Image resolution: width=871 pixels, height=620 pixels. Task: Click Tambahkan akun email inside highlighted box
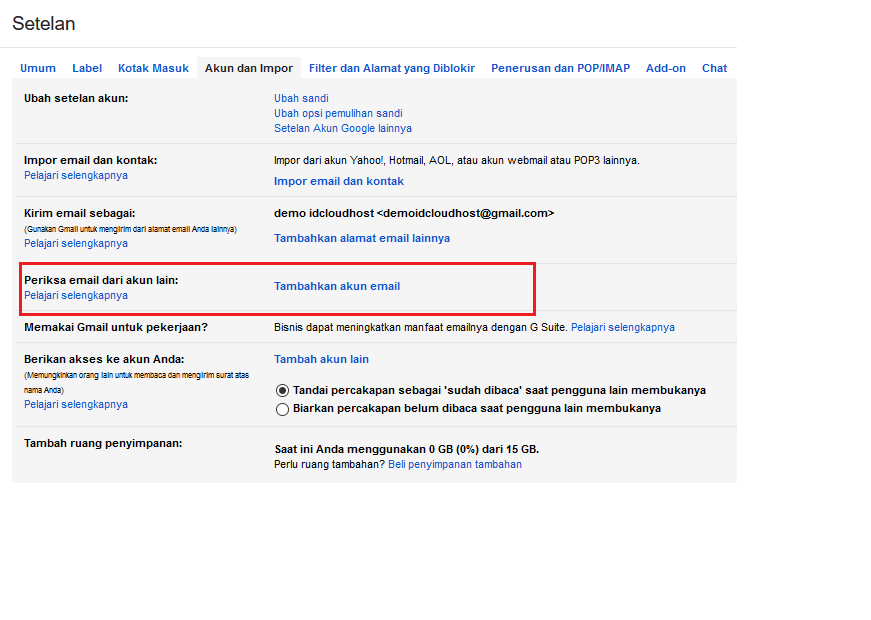[x=338, y=286]
